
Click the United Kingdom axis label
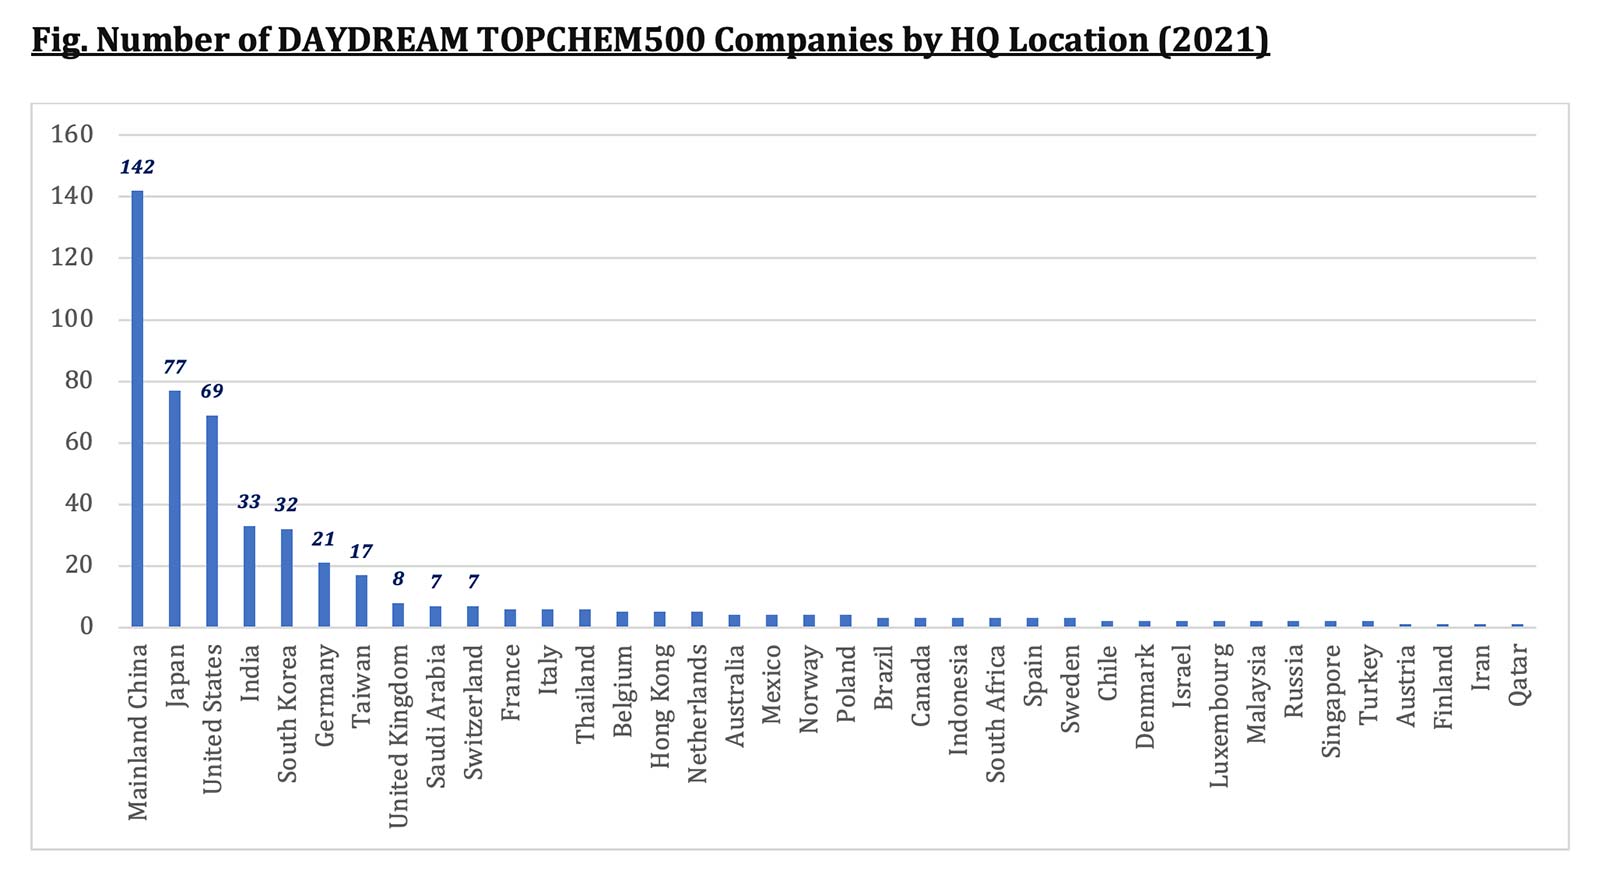[398, 736]
